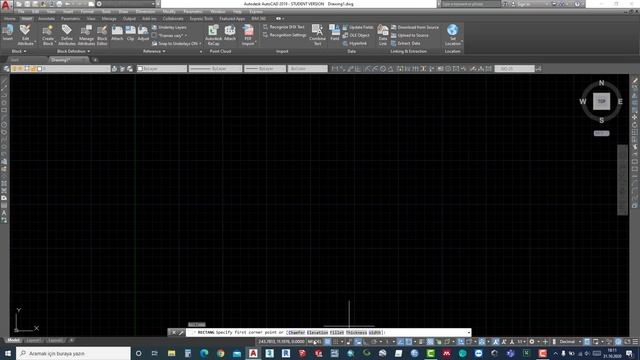Click the Fillet option in command line
Screen dimensions: 640x360
337,333
